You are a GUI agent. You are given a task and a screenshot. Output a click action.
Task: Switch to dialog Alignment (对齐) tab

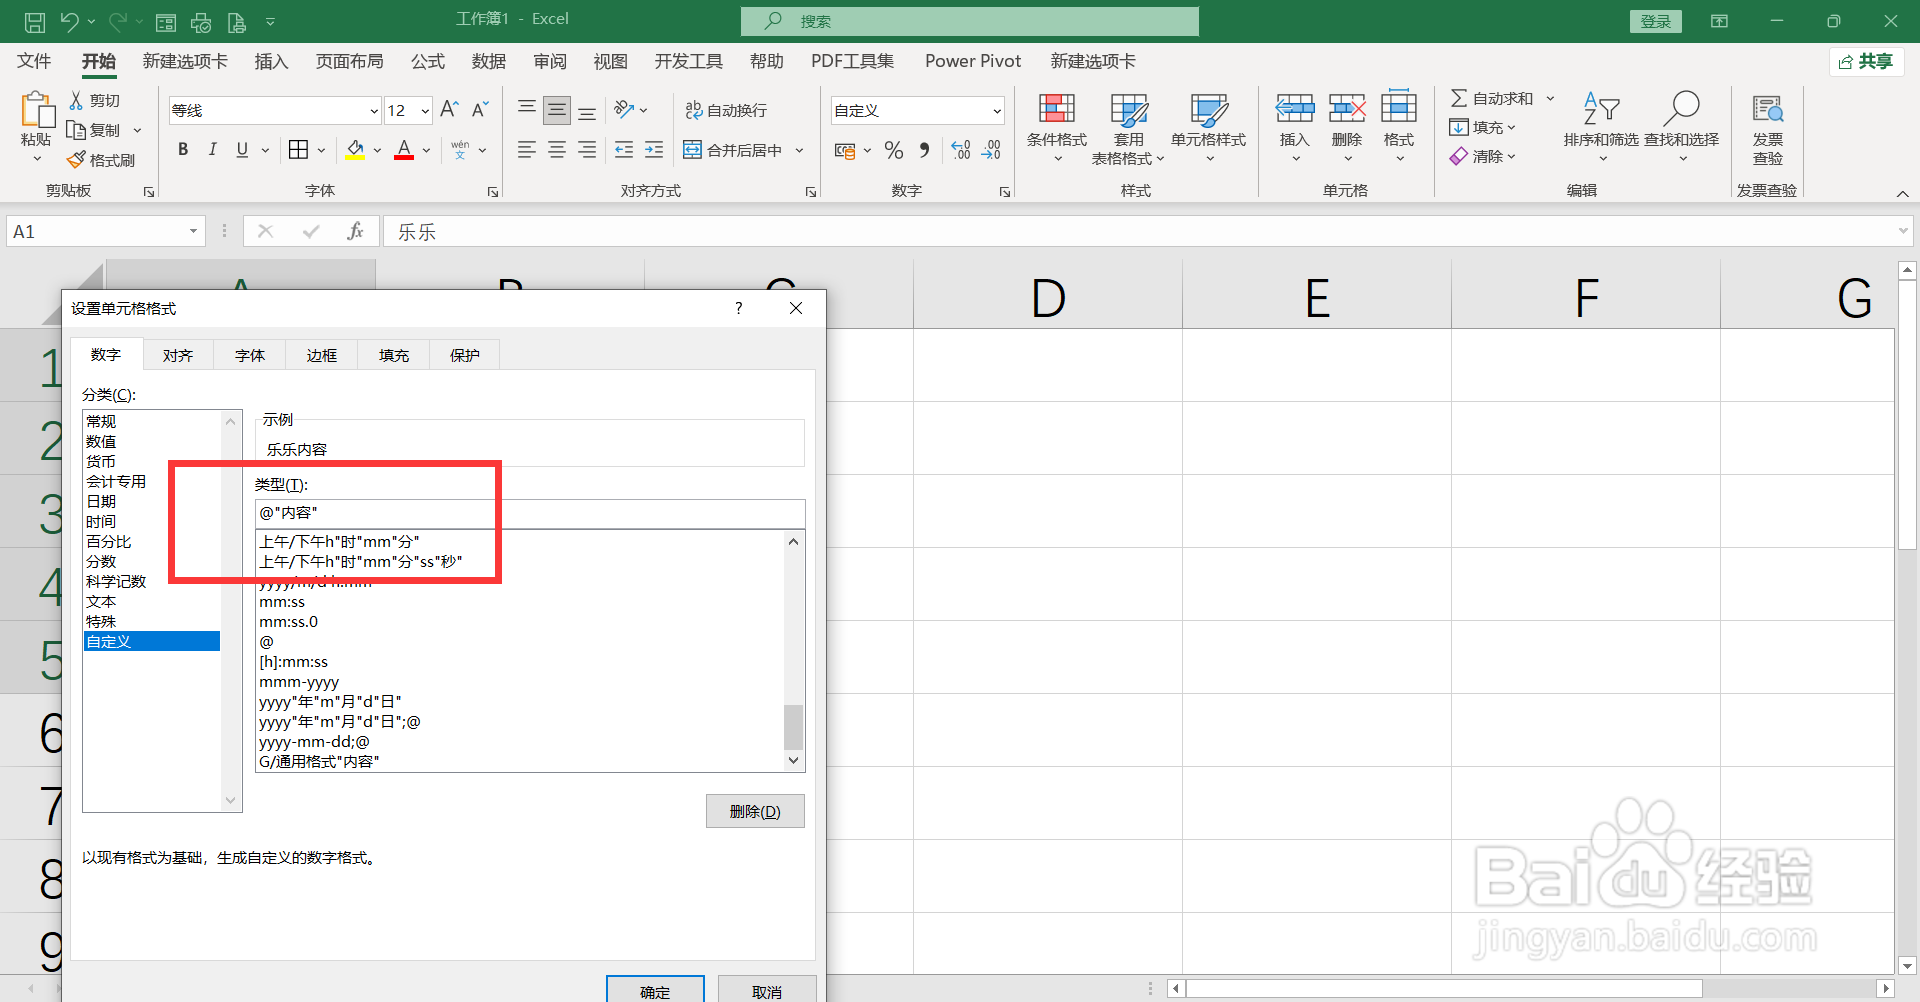tap(178, 355)
